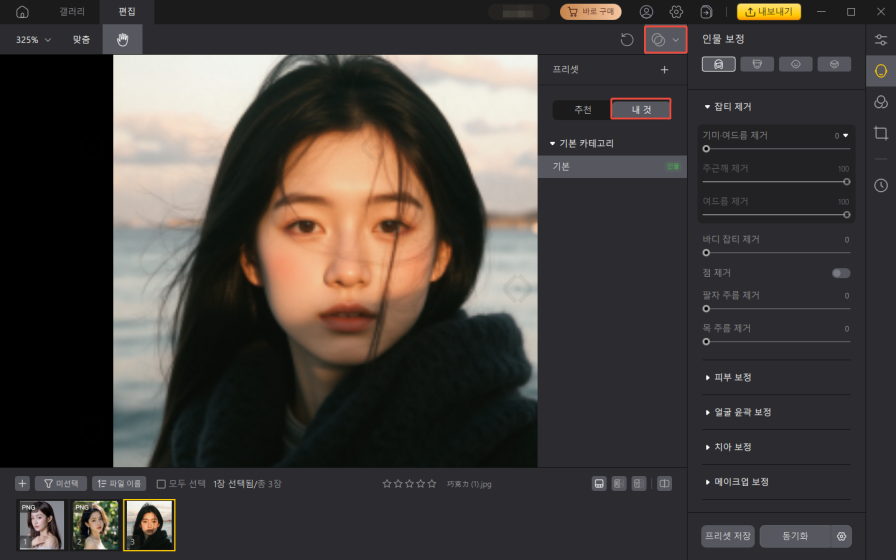Click the undo/reset arrow icon

coord(627,40)
